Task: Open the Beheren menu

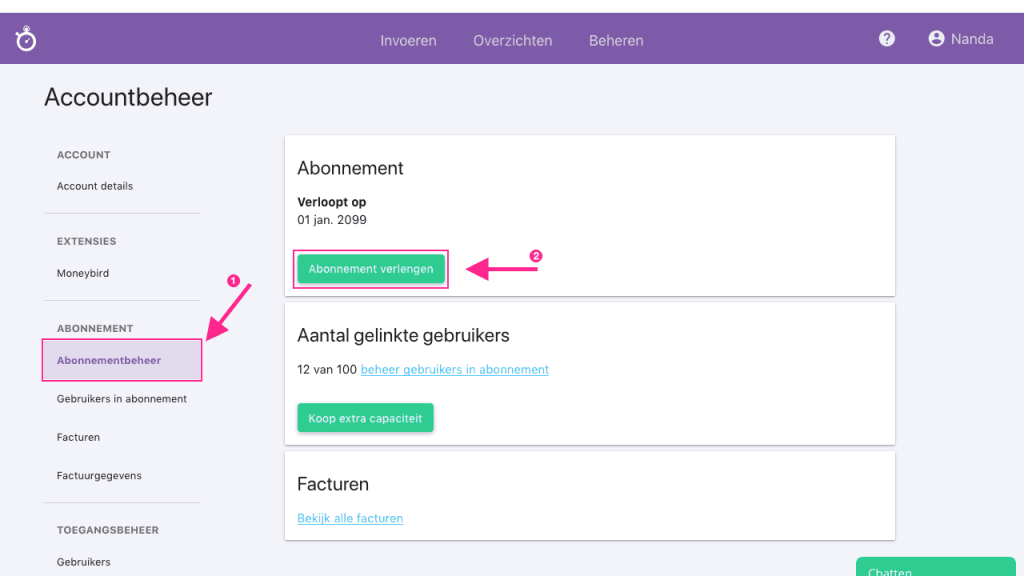Action: point(616,41)
